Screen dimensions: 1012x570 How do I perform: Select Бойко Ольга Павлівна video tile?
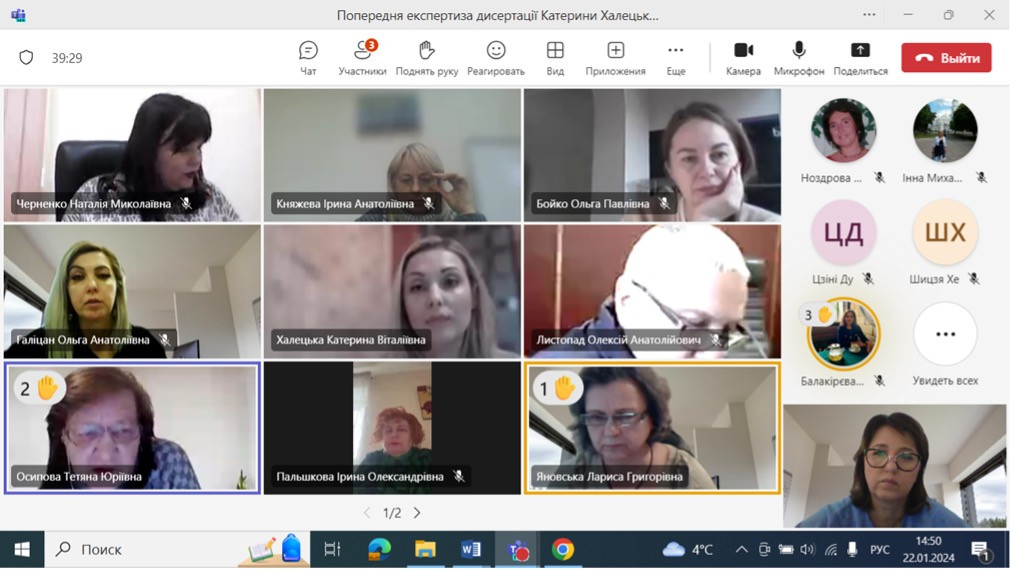tap(653, 155)
